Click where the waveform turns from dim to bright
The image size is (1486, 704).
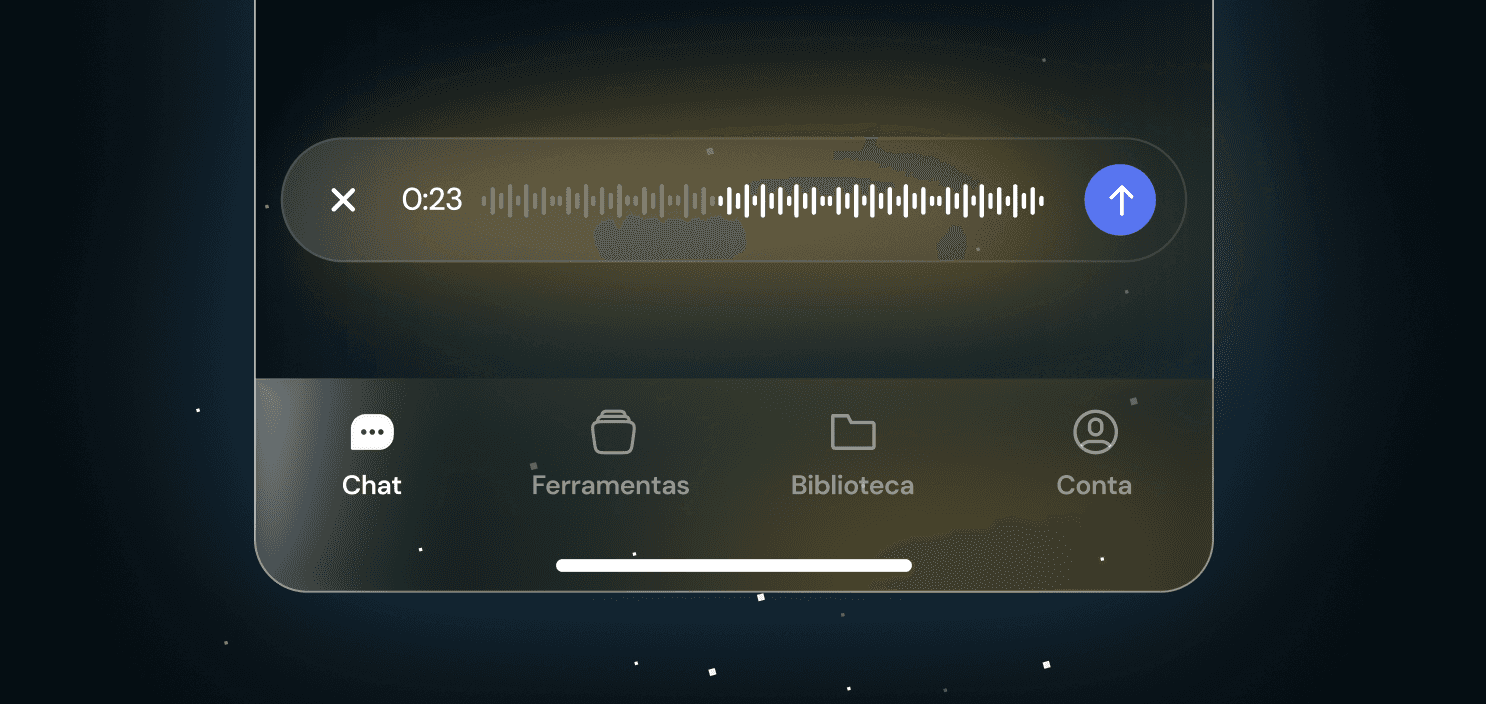click(x=717, y=200)
